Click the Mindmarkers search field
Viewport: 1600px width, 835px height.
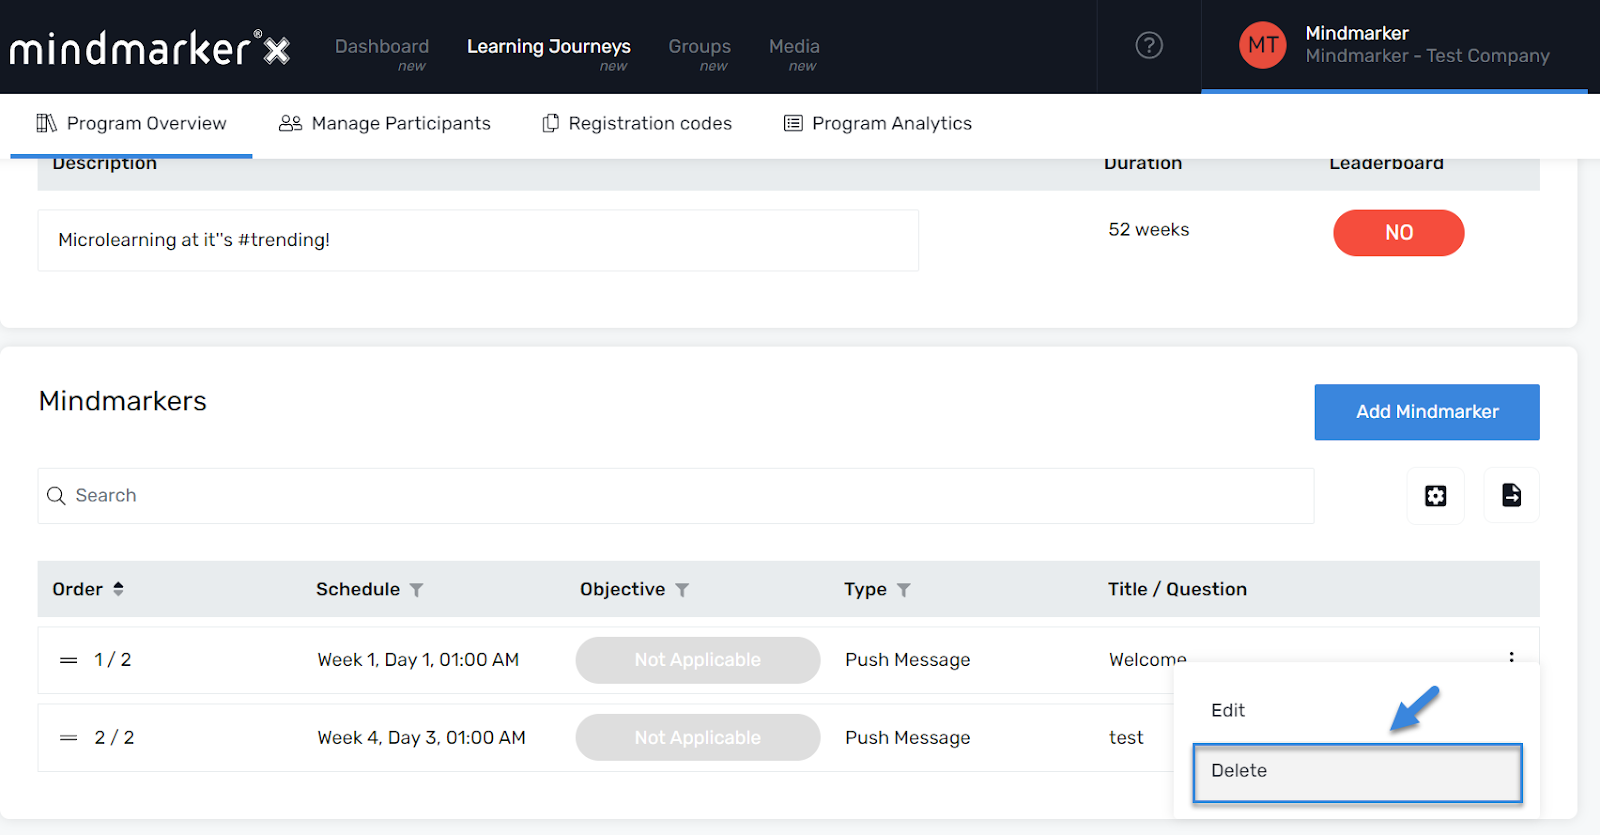coord(676,496)
